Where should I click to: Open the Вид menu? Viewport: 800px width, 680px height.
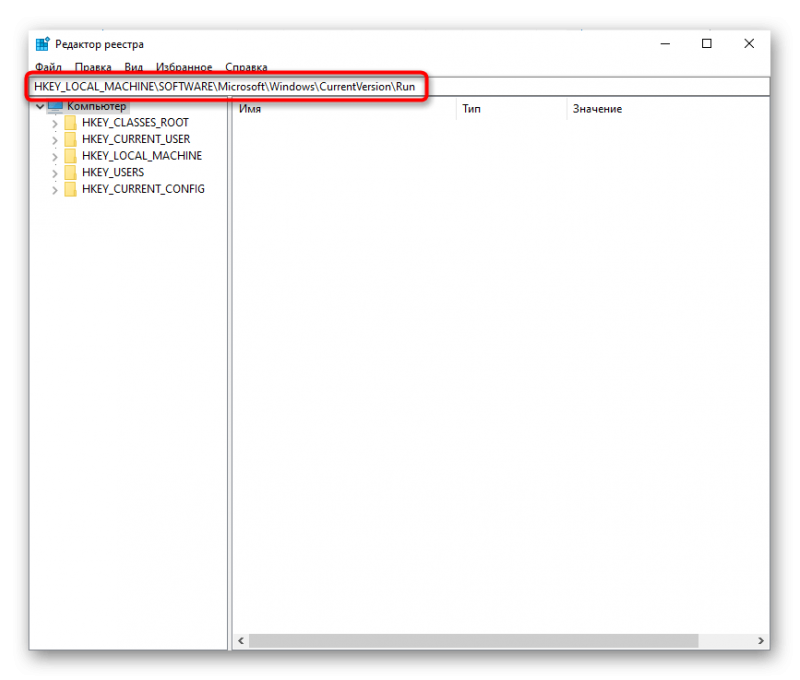(134, 67)
